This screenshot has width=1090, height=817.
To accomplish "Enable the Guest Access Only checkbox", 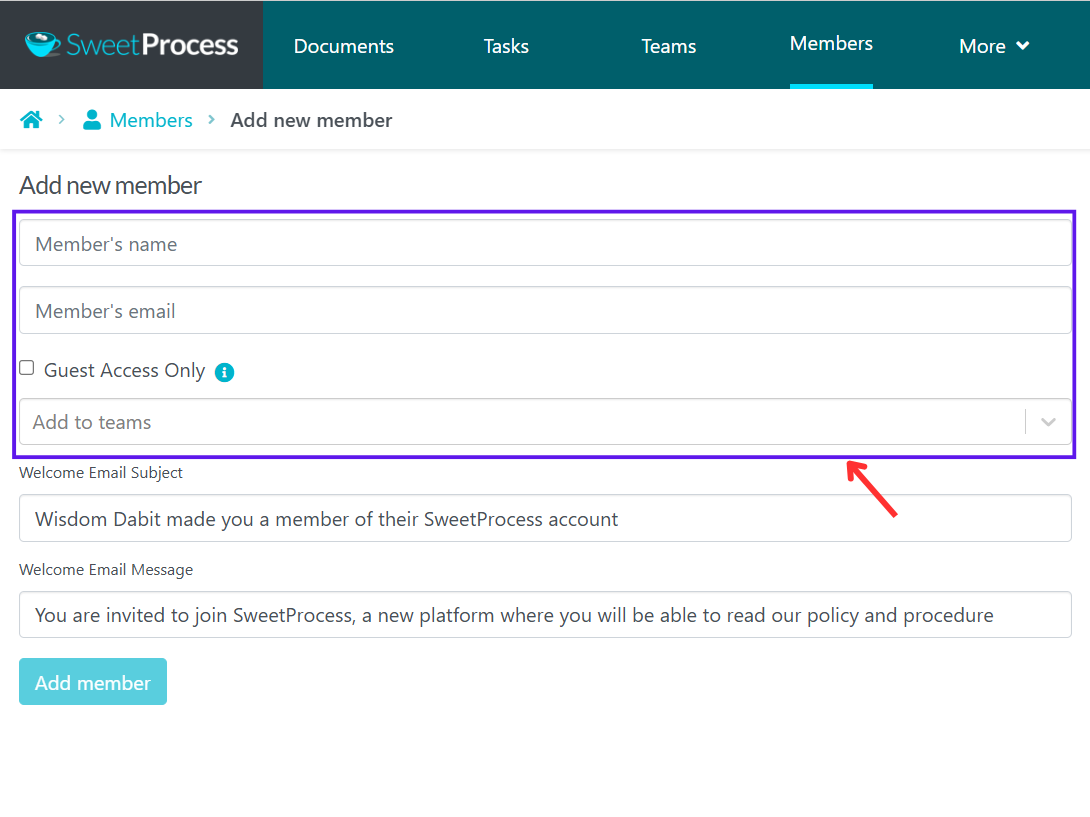I will 27,368.
